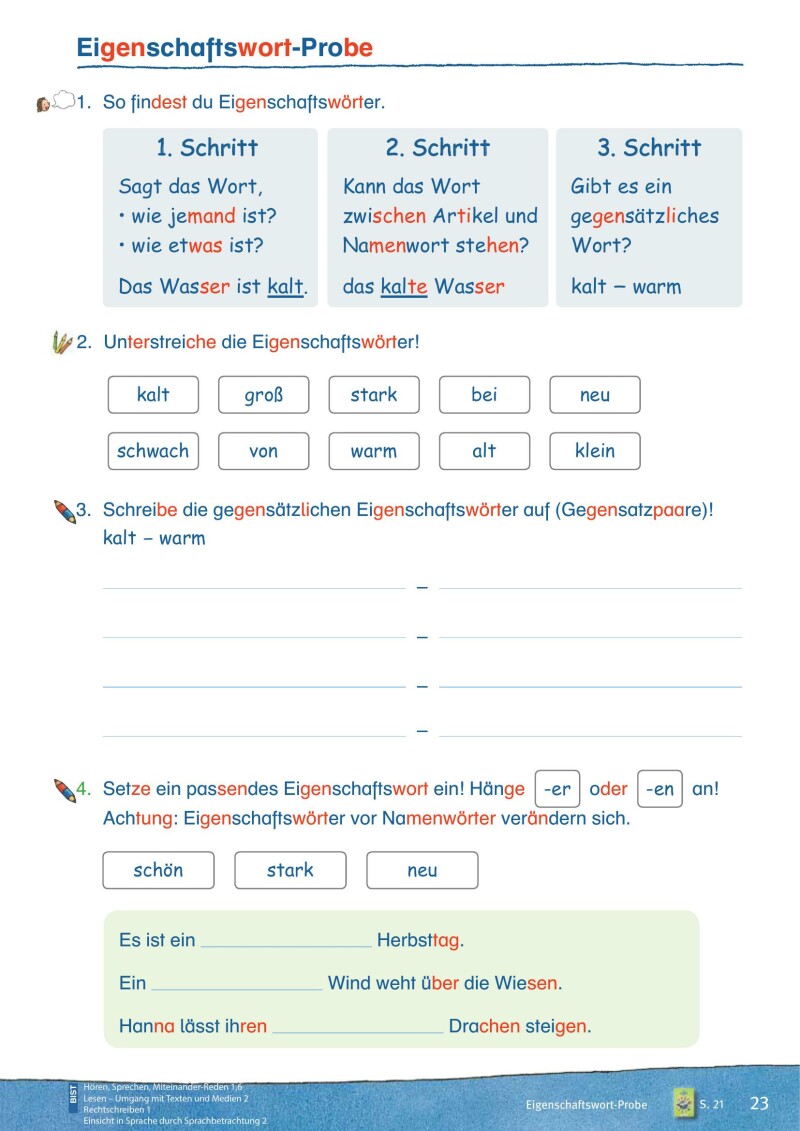
Task: Click the small green icon in the footer
Action: pyautogui.click(x=683, y=1103)
